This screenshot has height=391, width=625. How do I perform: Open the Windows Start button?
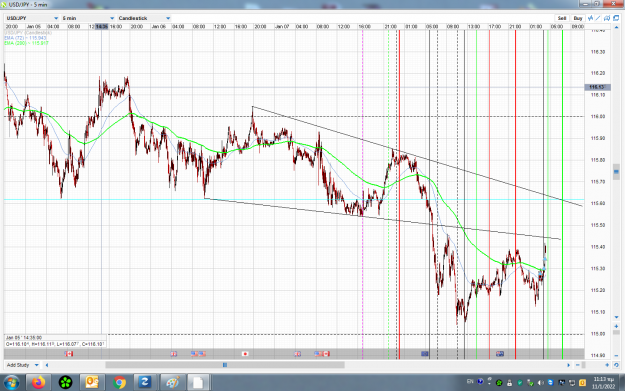pyautogui.click(x=11, y=383)
